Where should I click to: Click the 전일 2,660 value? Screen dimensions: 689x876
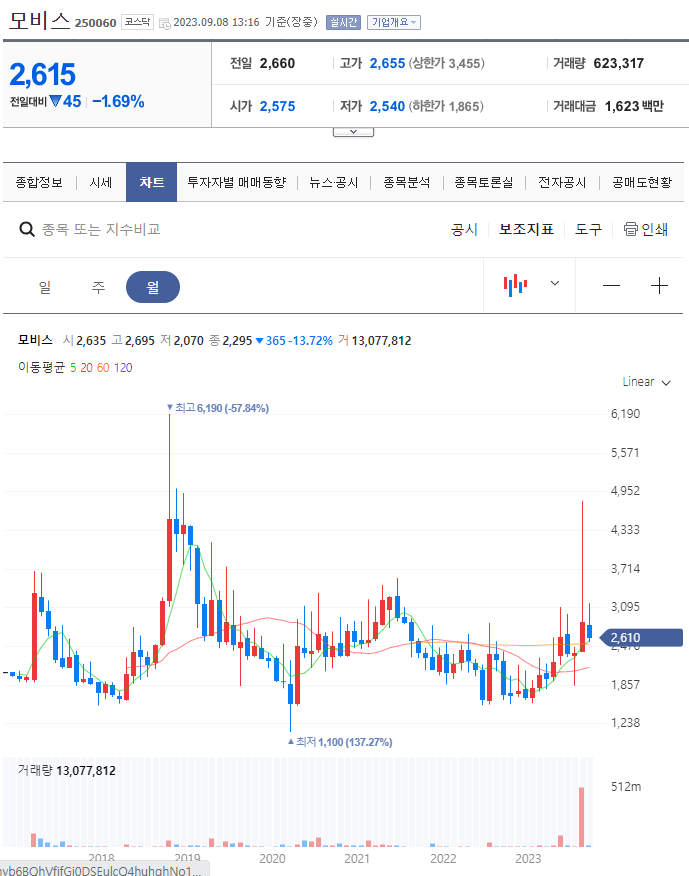277,63
